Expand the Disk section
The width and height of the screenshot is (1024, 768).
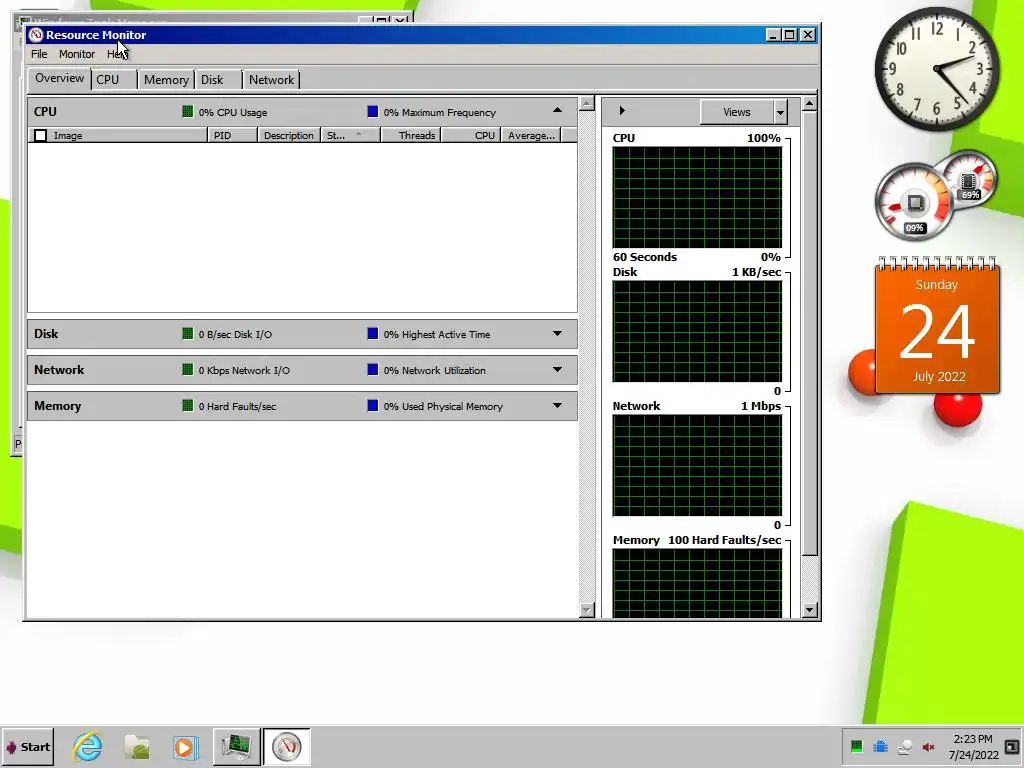557,333
